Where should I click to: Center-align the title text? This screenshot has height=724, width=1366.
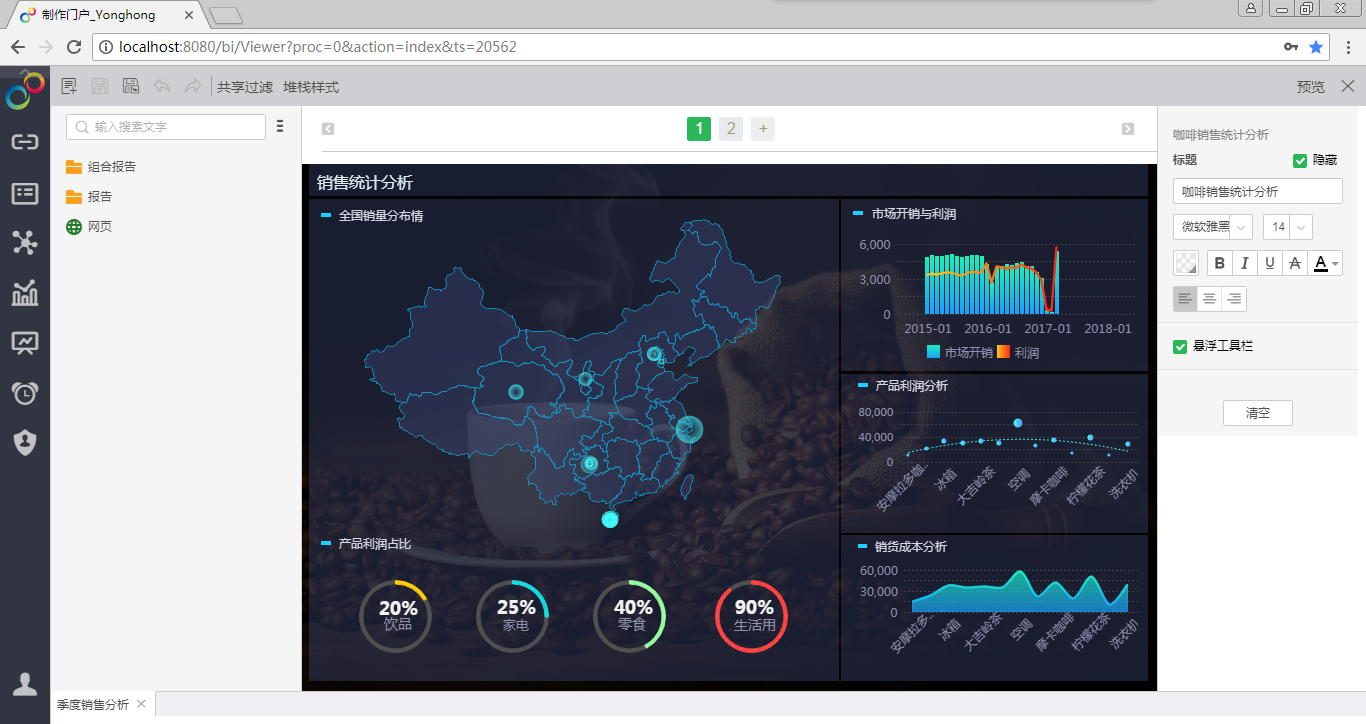pos(1210,299)
